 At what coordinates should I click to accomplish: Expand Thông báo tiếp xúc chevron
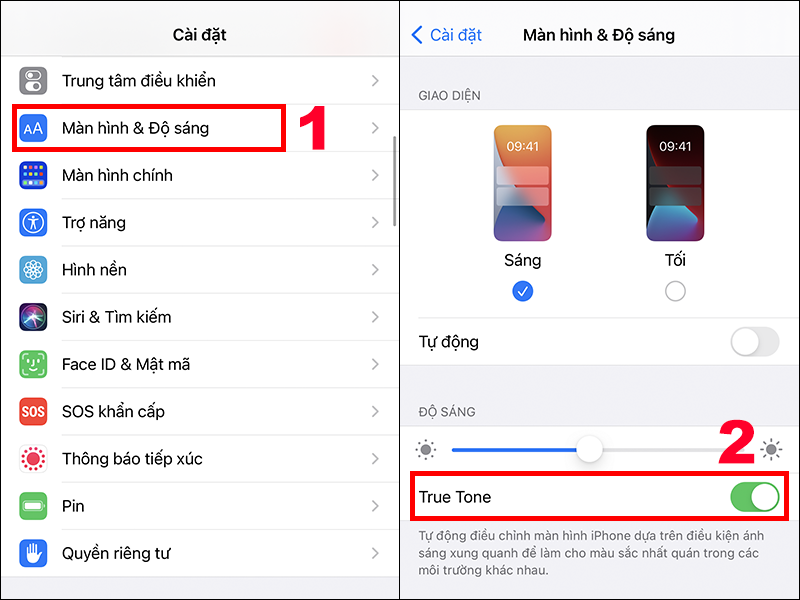click(375, 459)
